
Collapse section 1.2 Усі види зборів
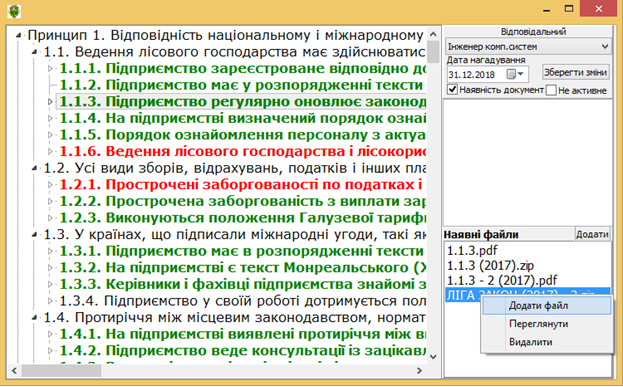coord(34,168)
